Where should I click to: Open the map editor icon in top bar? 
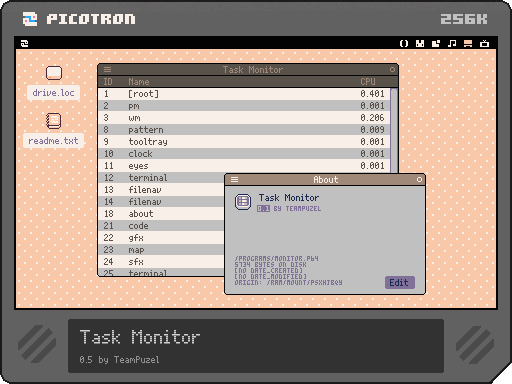coord(436,43)
